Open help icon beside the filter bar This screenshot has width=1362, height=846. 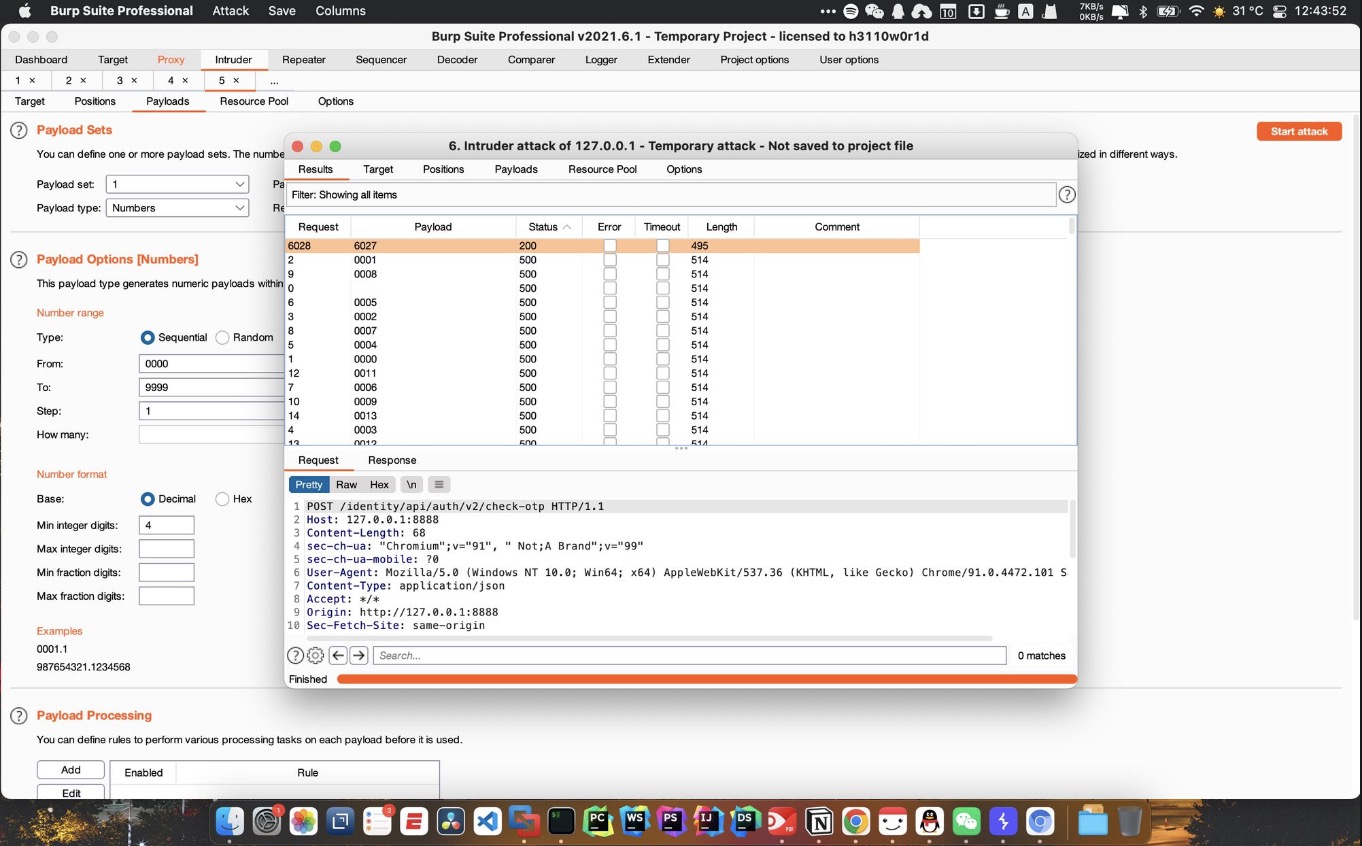(x=1067, y=195)
